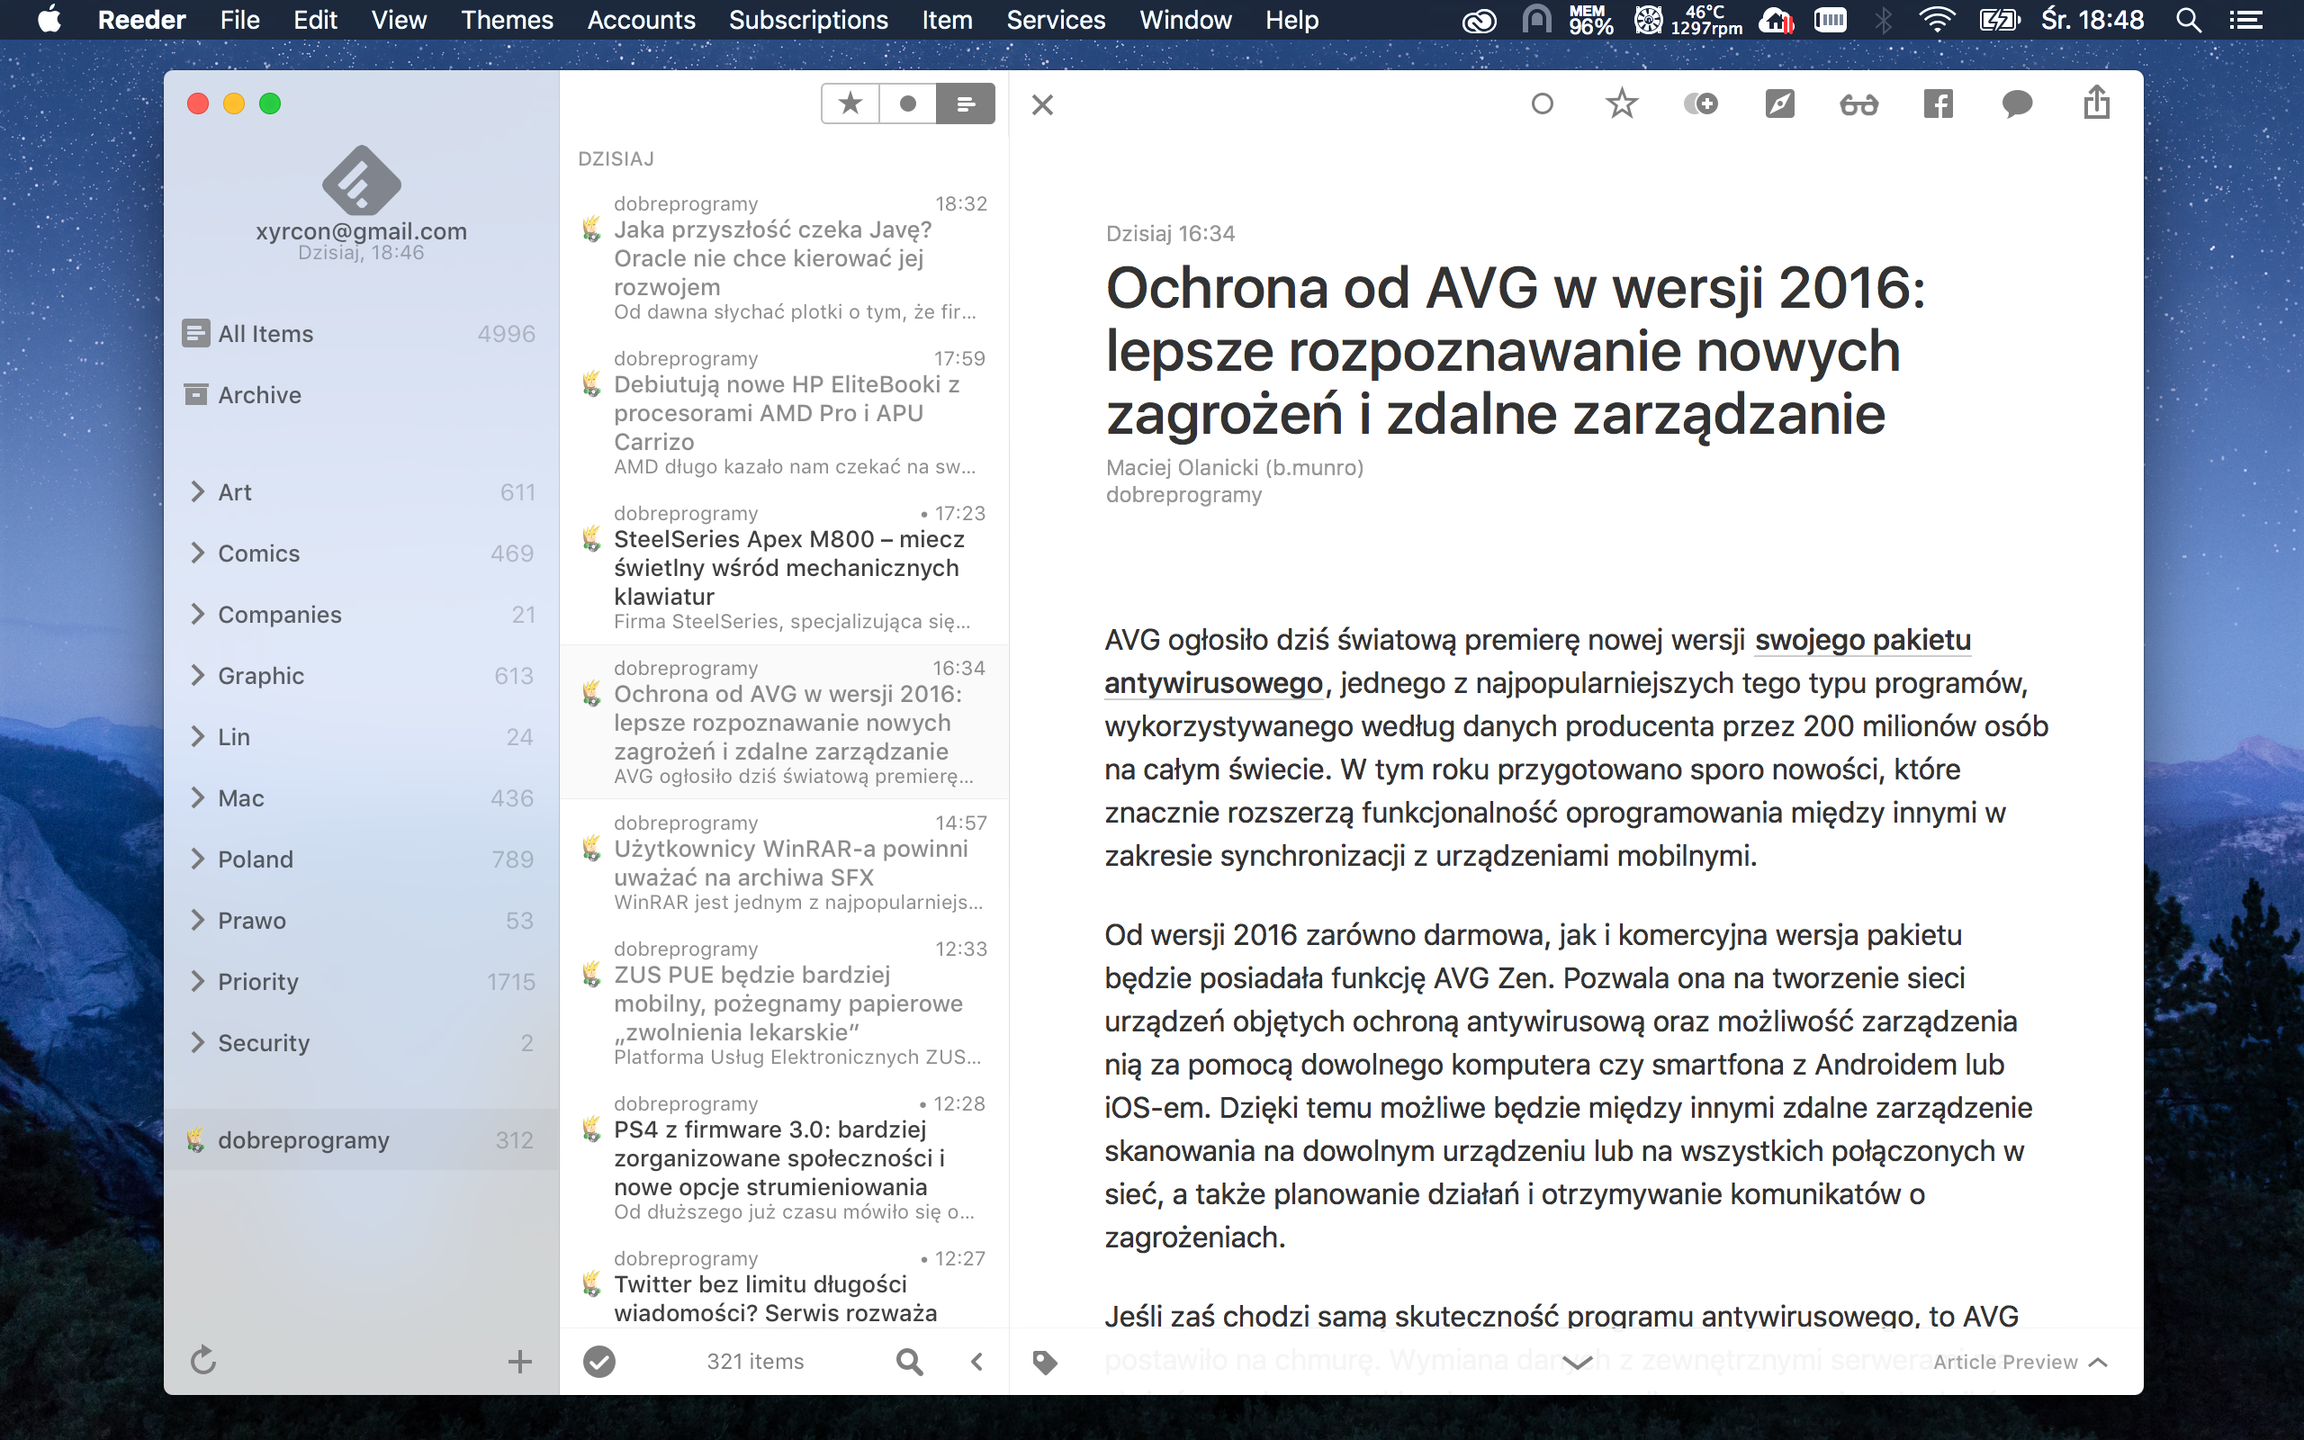Select All Items in sidebar
This screenshot has width=2304, height=1440.
361,334
